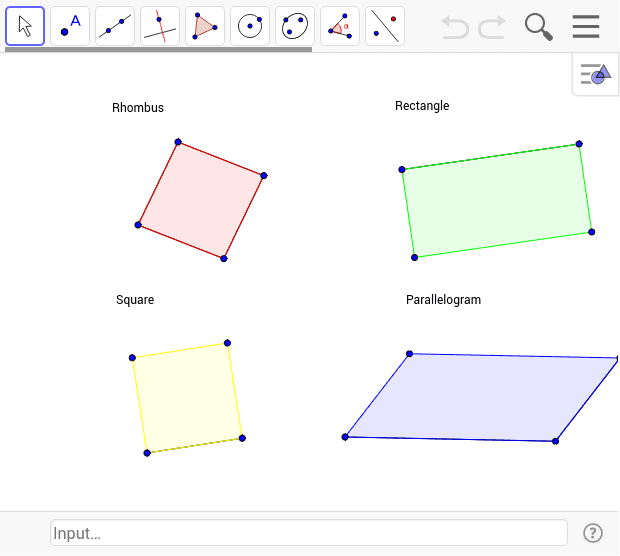Screen dimensions: 620x556
Task: Select the yellow square shape interior
Action: [x=187, y=398]
